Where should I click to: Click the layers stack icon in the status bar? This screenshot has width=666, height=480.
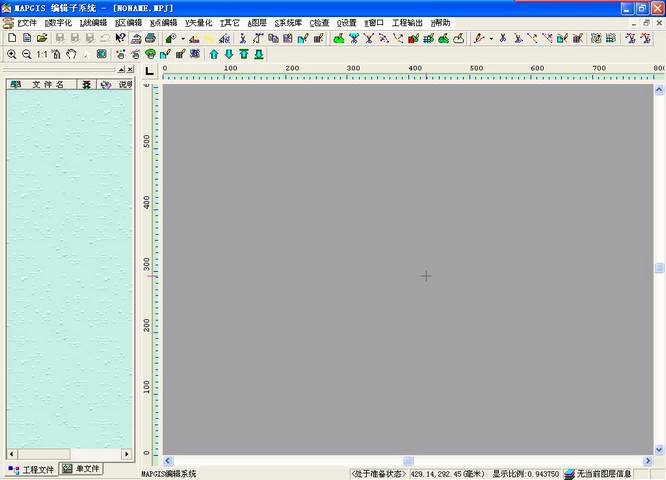point(569,474)
